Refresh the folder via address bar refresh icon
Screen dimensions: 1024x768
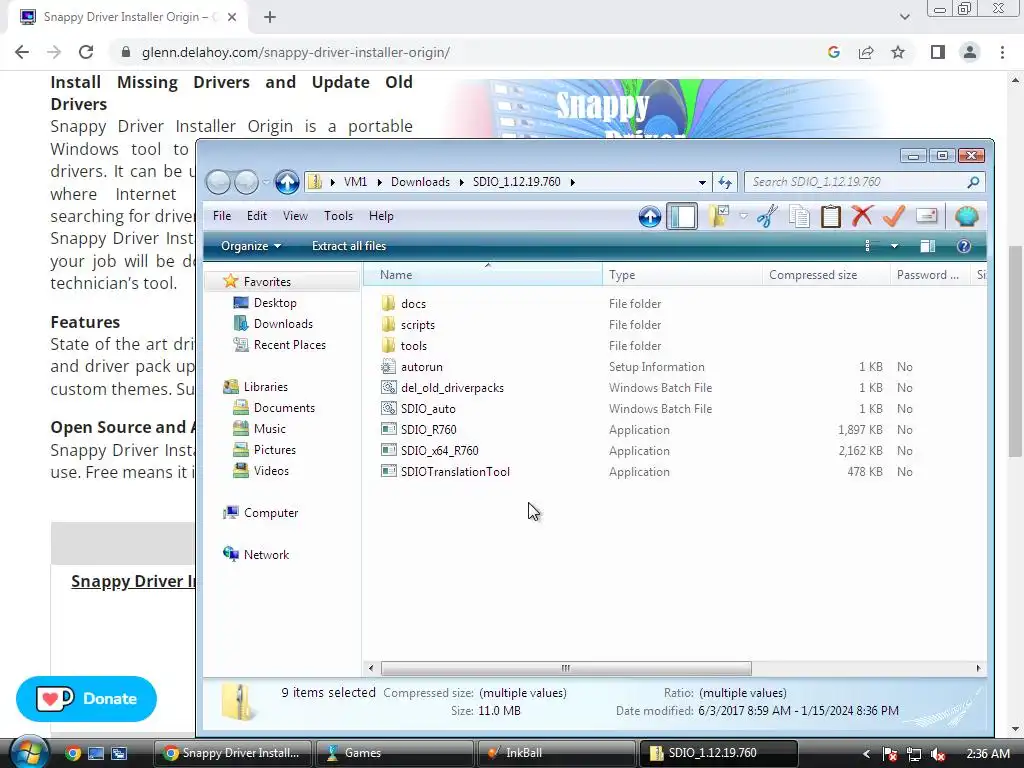click(x=725, y=182)
